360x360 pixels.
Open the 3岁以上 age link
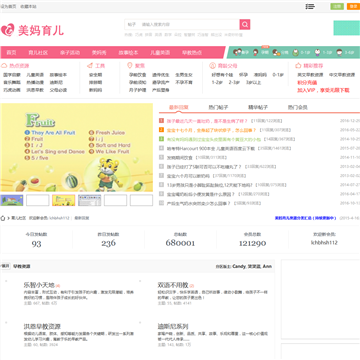click(x=253, y=82)
